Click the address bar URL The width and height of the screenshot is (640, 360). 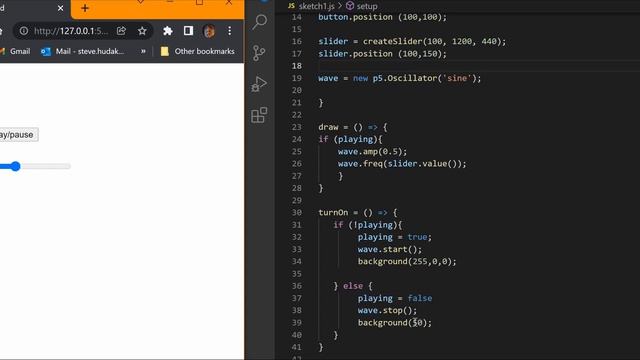(x=71, y=31)
